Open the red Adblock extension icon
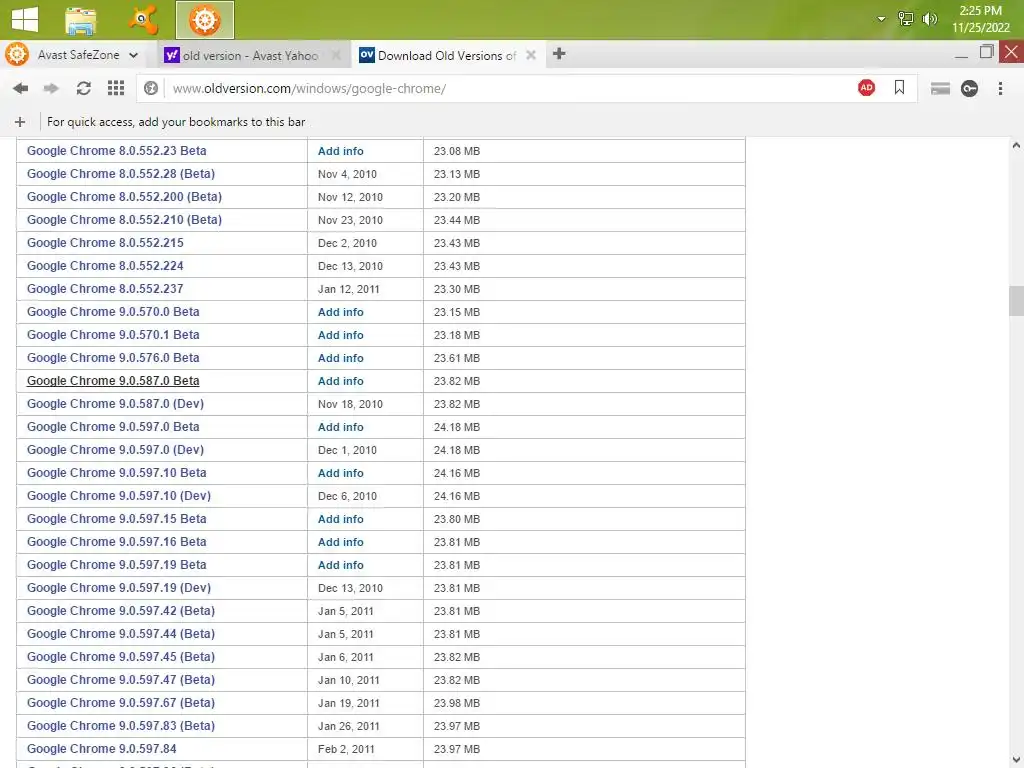Image resolution: width=1024 pixels, height=768 pixels. (867, 88)
